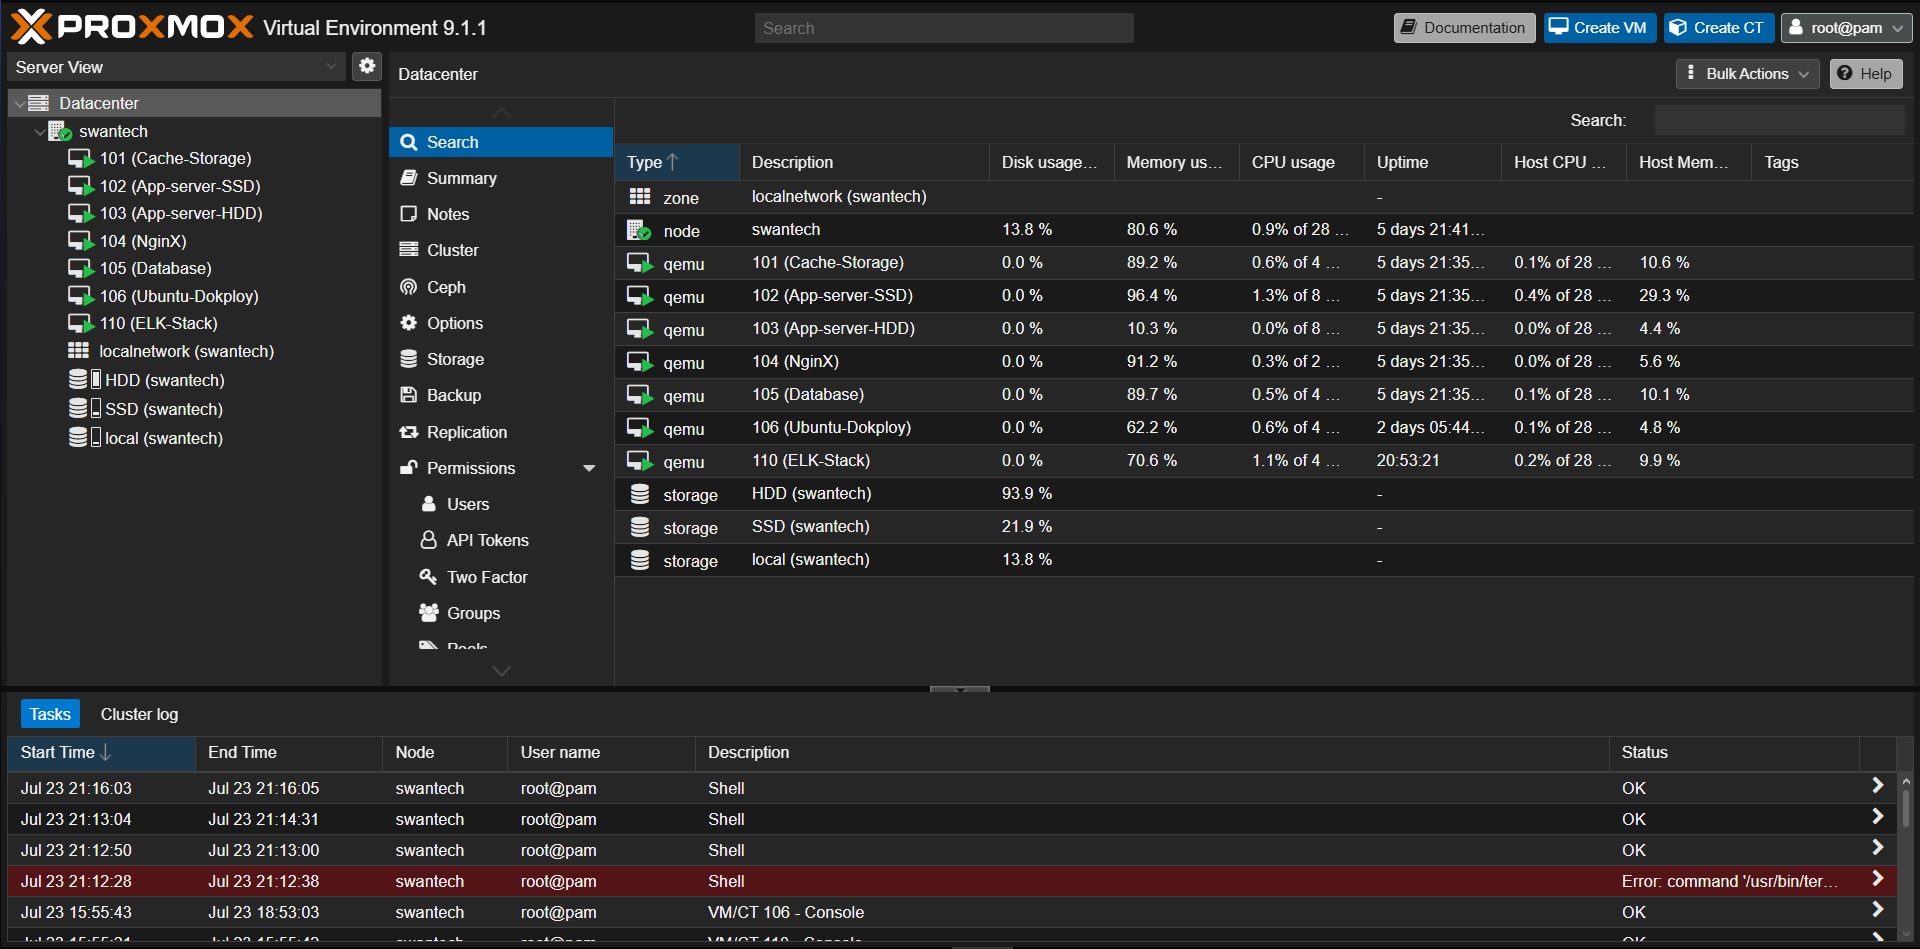Image resolution: width=1920 pixels, height=949 pixels.
Task: Click the Notes icon in side menu
Action: click(x=408, y=214)
